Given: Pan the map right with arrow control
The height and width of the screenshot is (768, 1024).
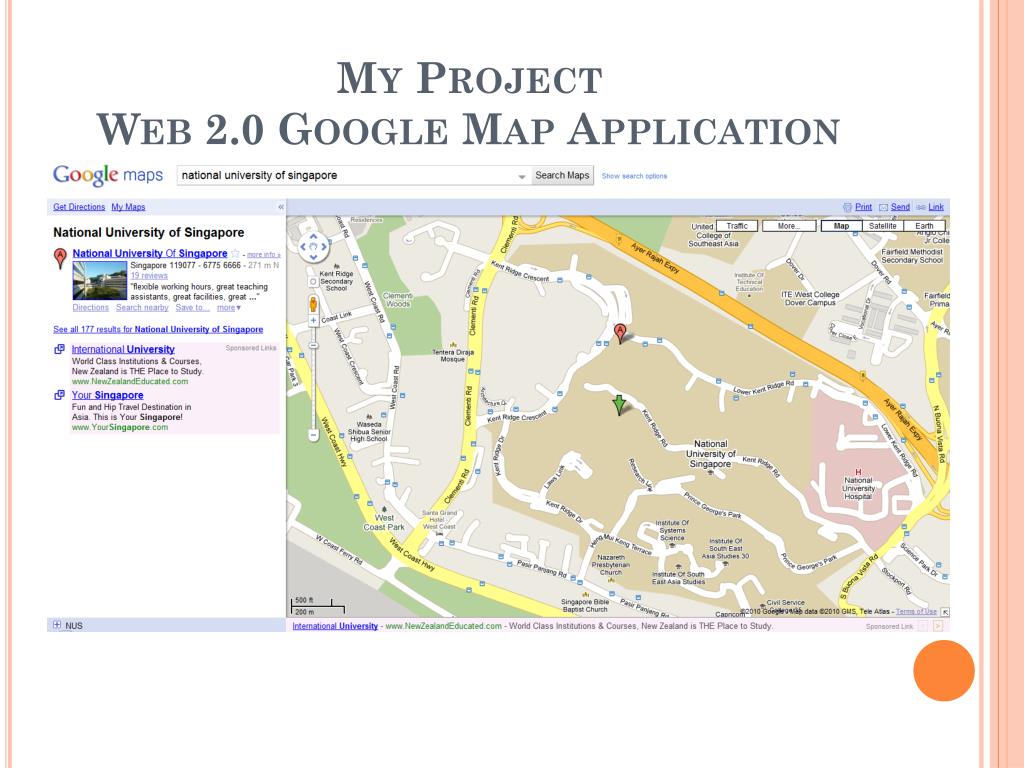Looking at the screenshot, I should pyautogui.click(x=324, y=247).
